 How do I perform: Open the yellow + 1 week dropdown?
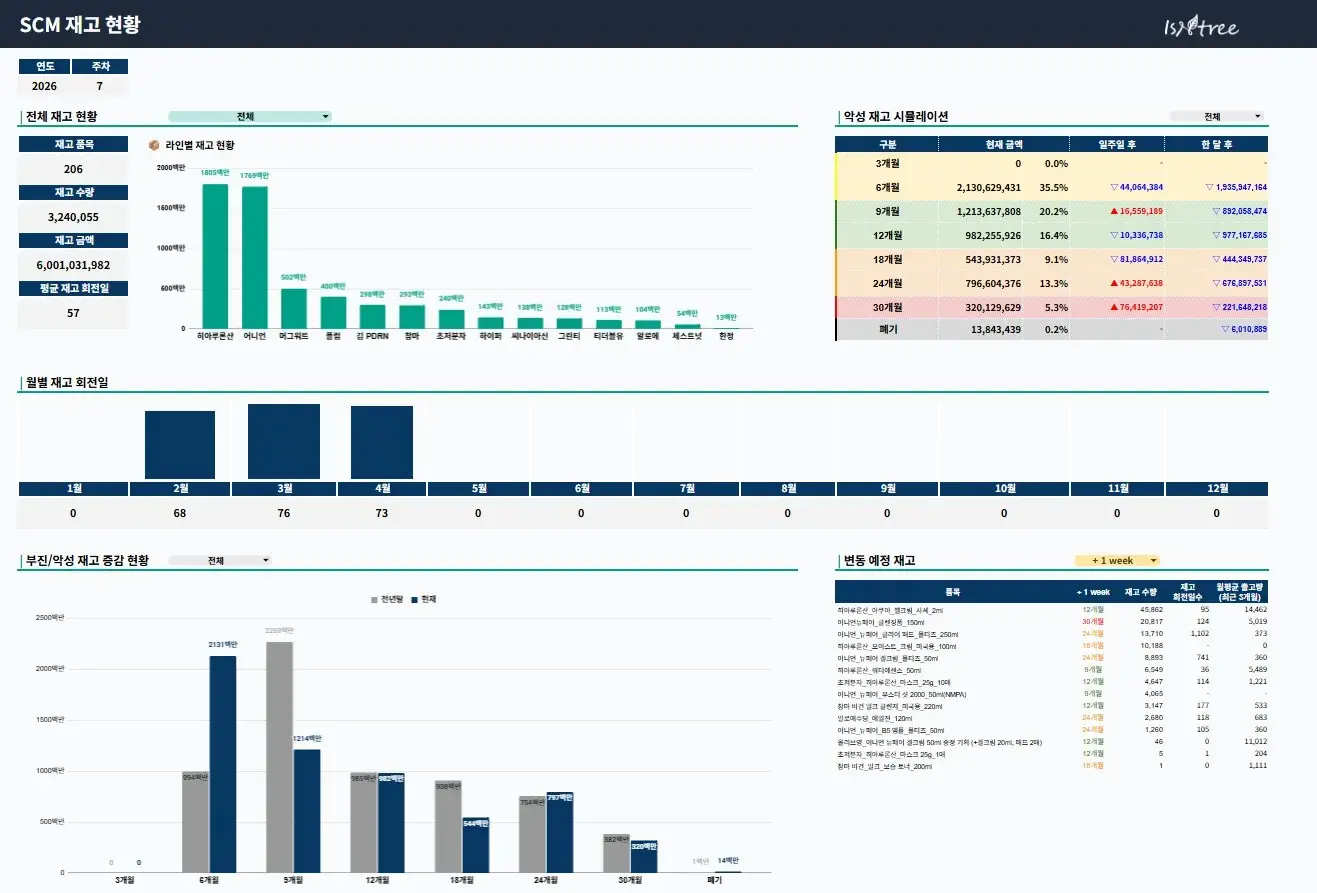point(1117,561)
